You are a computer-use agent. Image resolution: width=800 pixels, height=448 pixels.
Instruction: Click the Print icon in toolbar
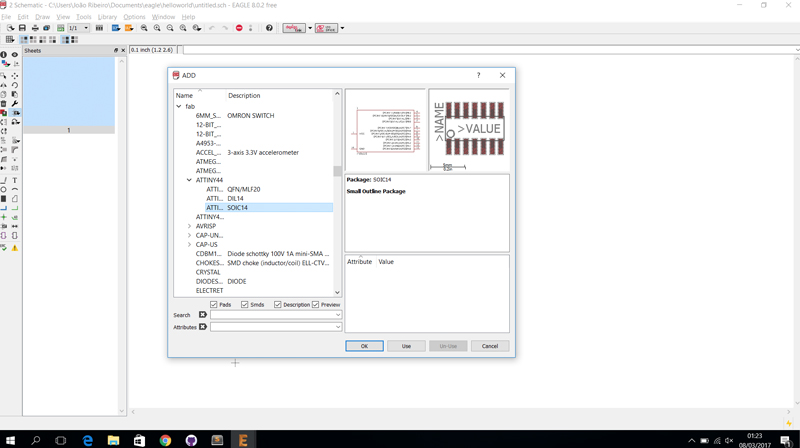35,28
